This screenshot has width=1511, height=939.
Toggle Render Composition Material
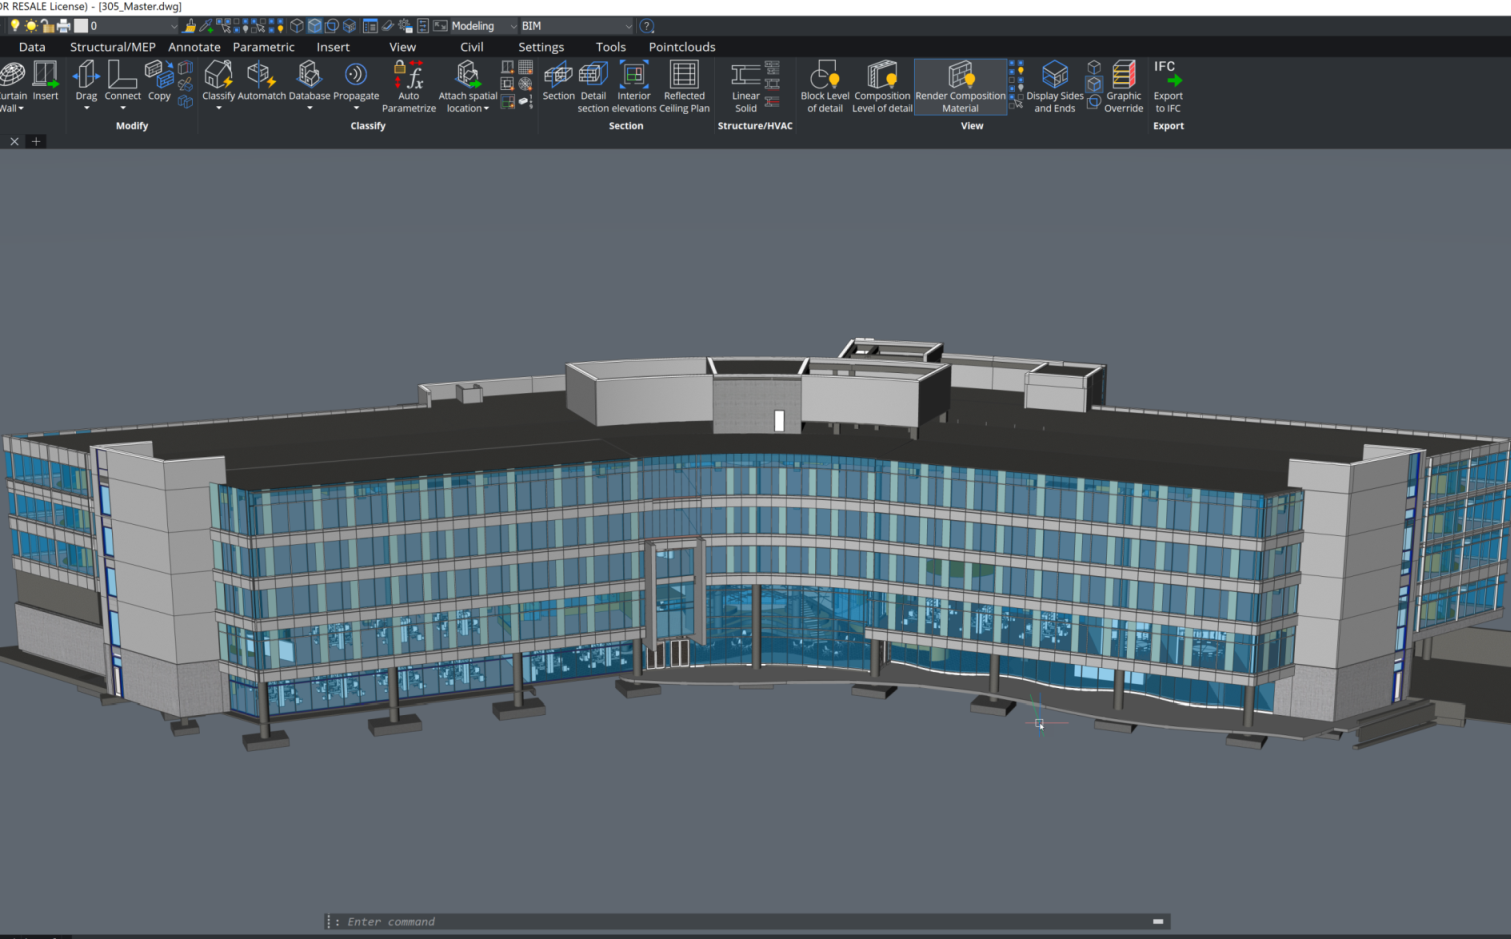tap(960, 86)
